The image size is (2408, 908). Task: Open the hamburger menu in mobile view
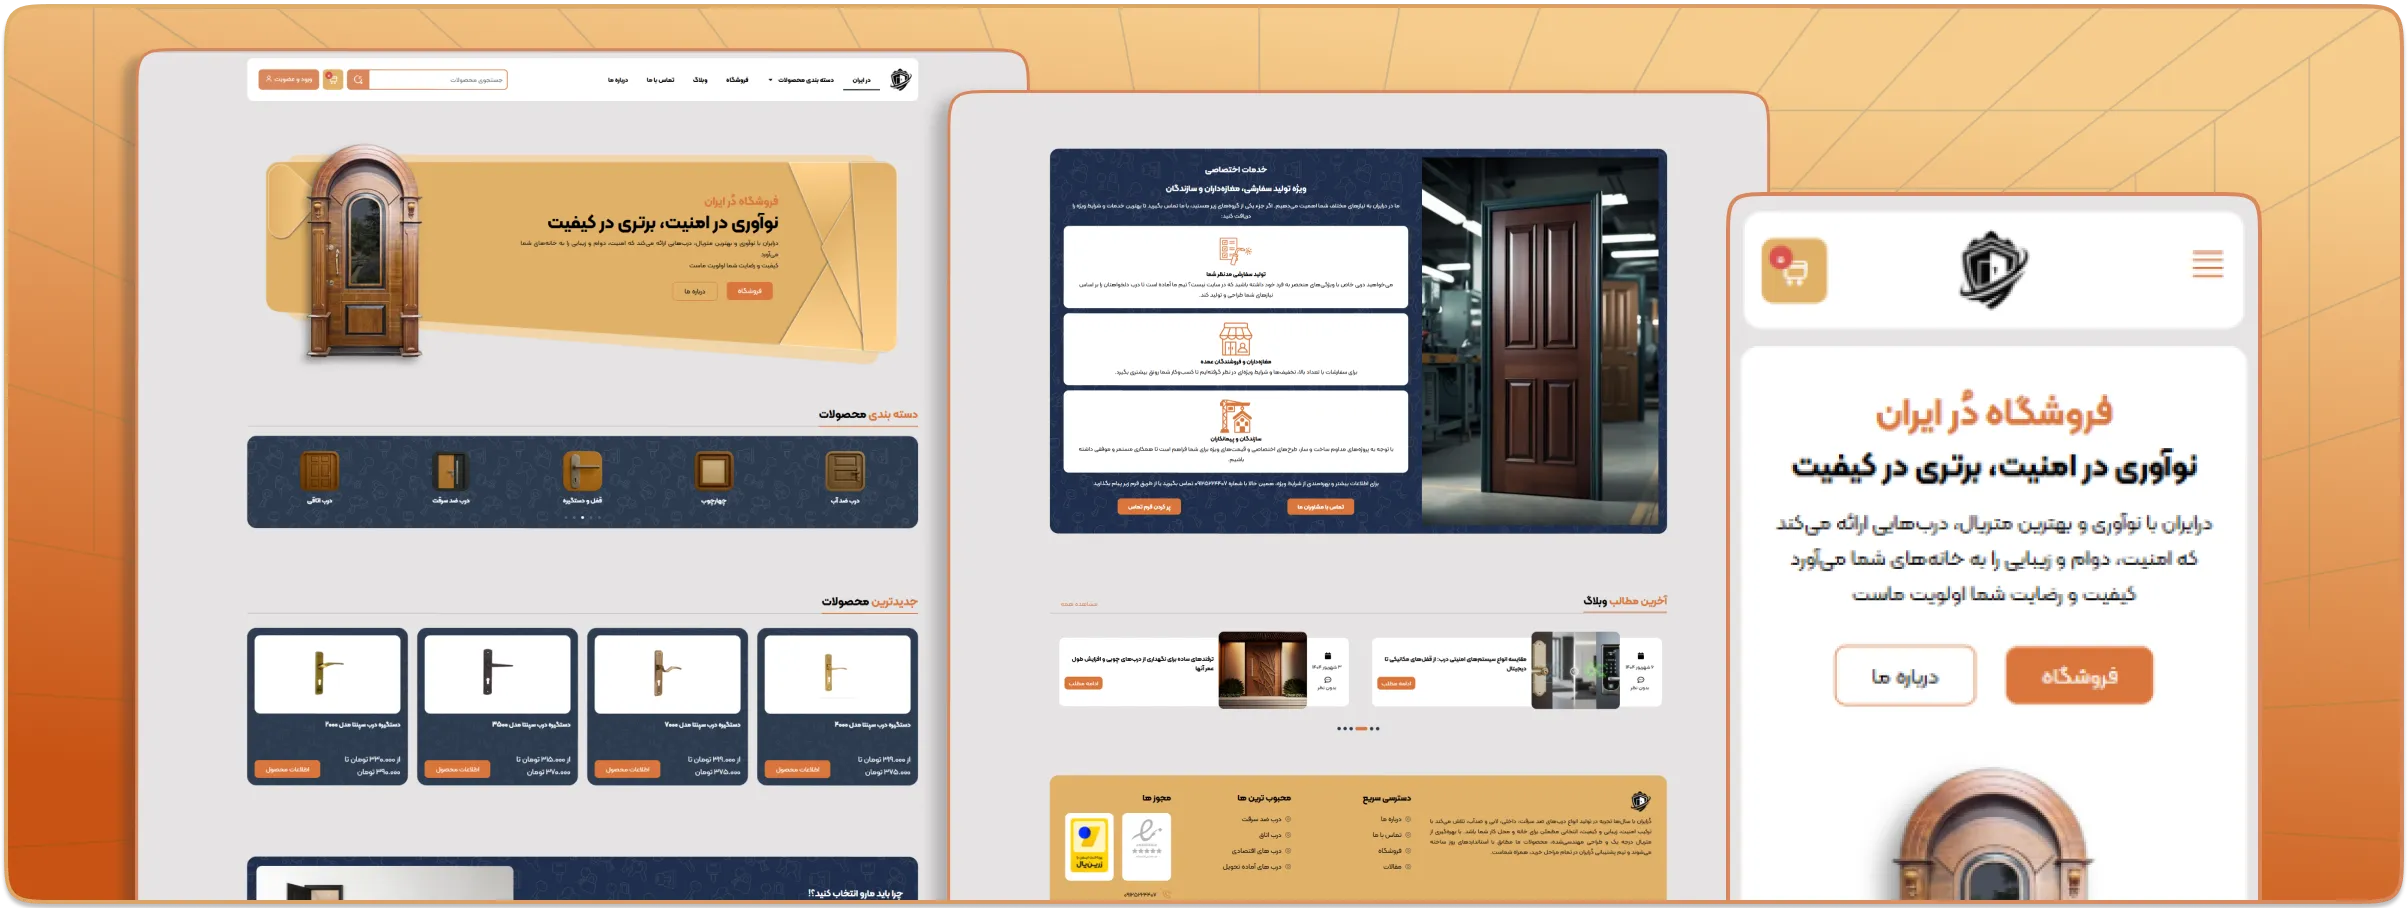coord(2207,265)
